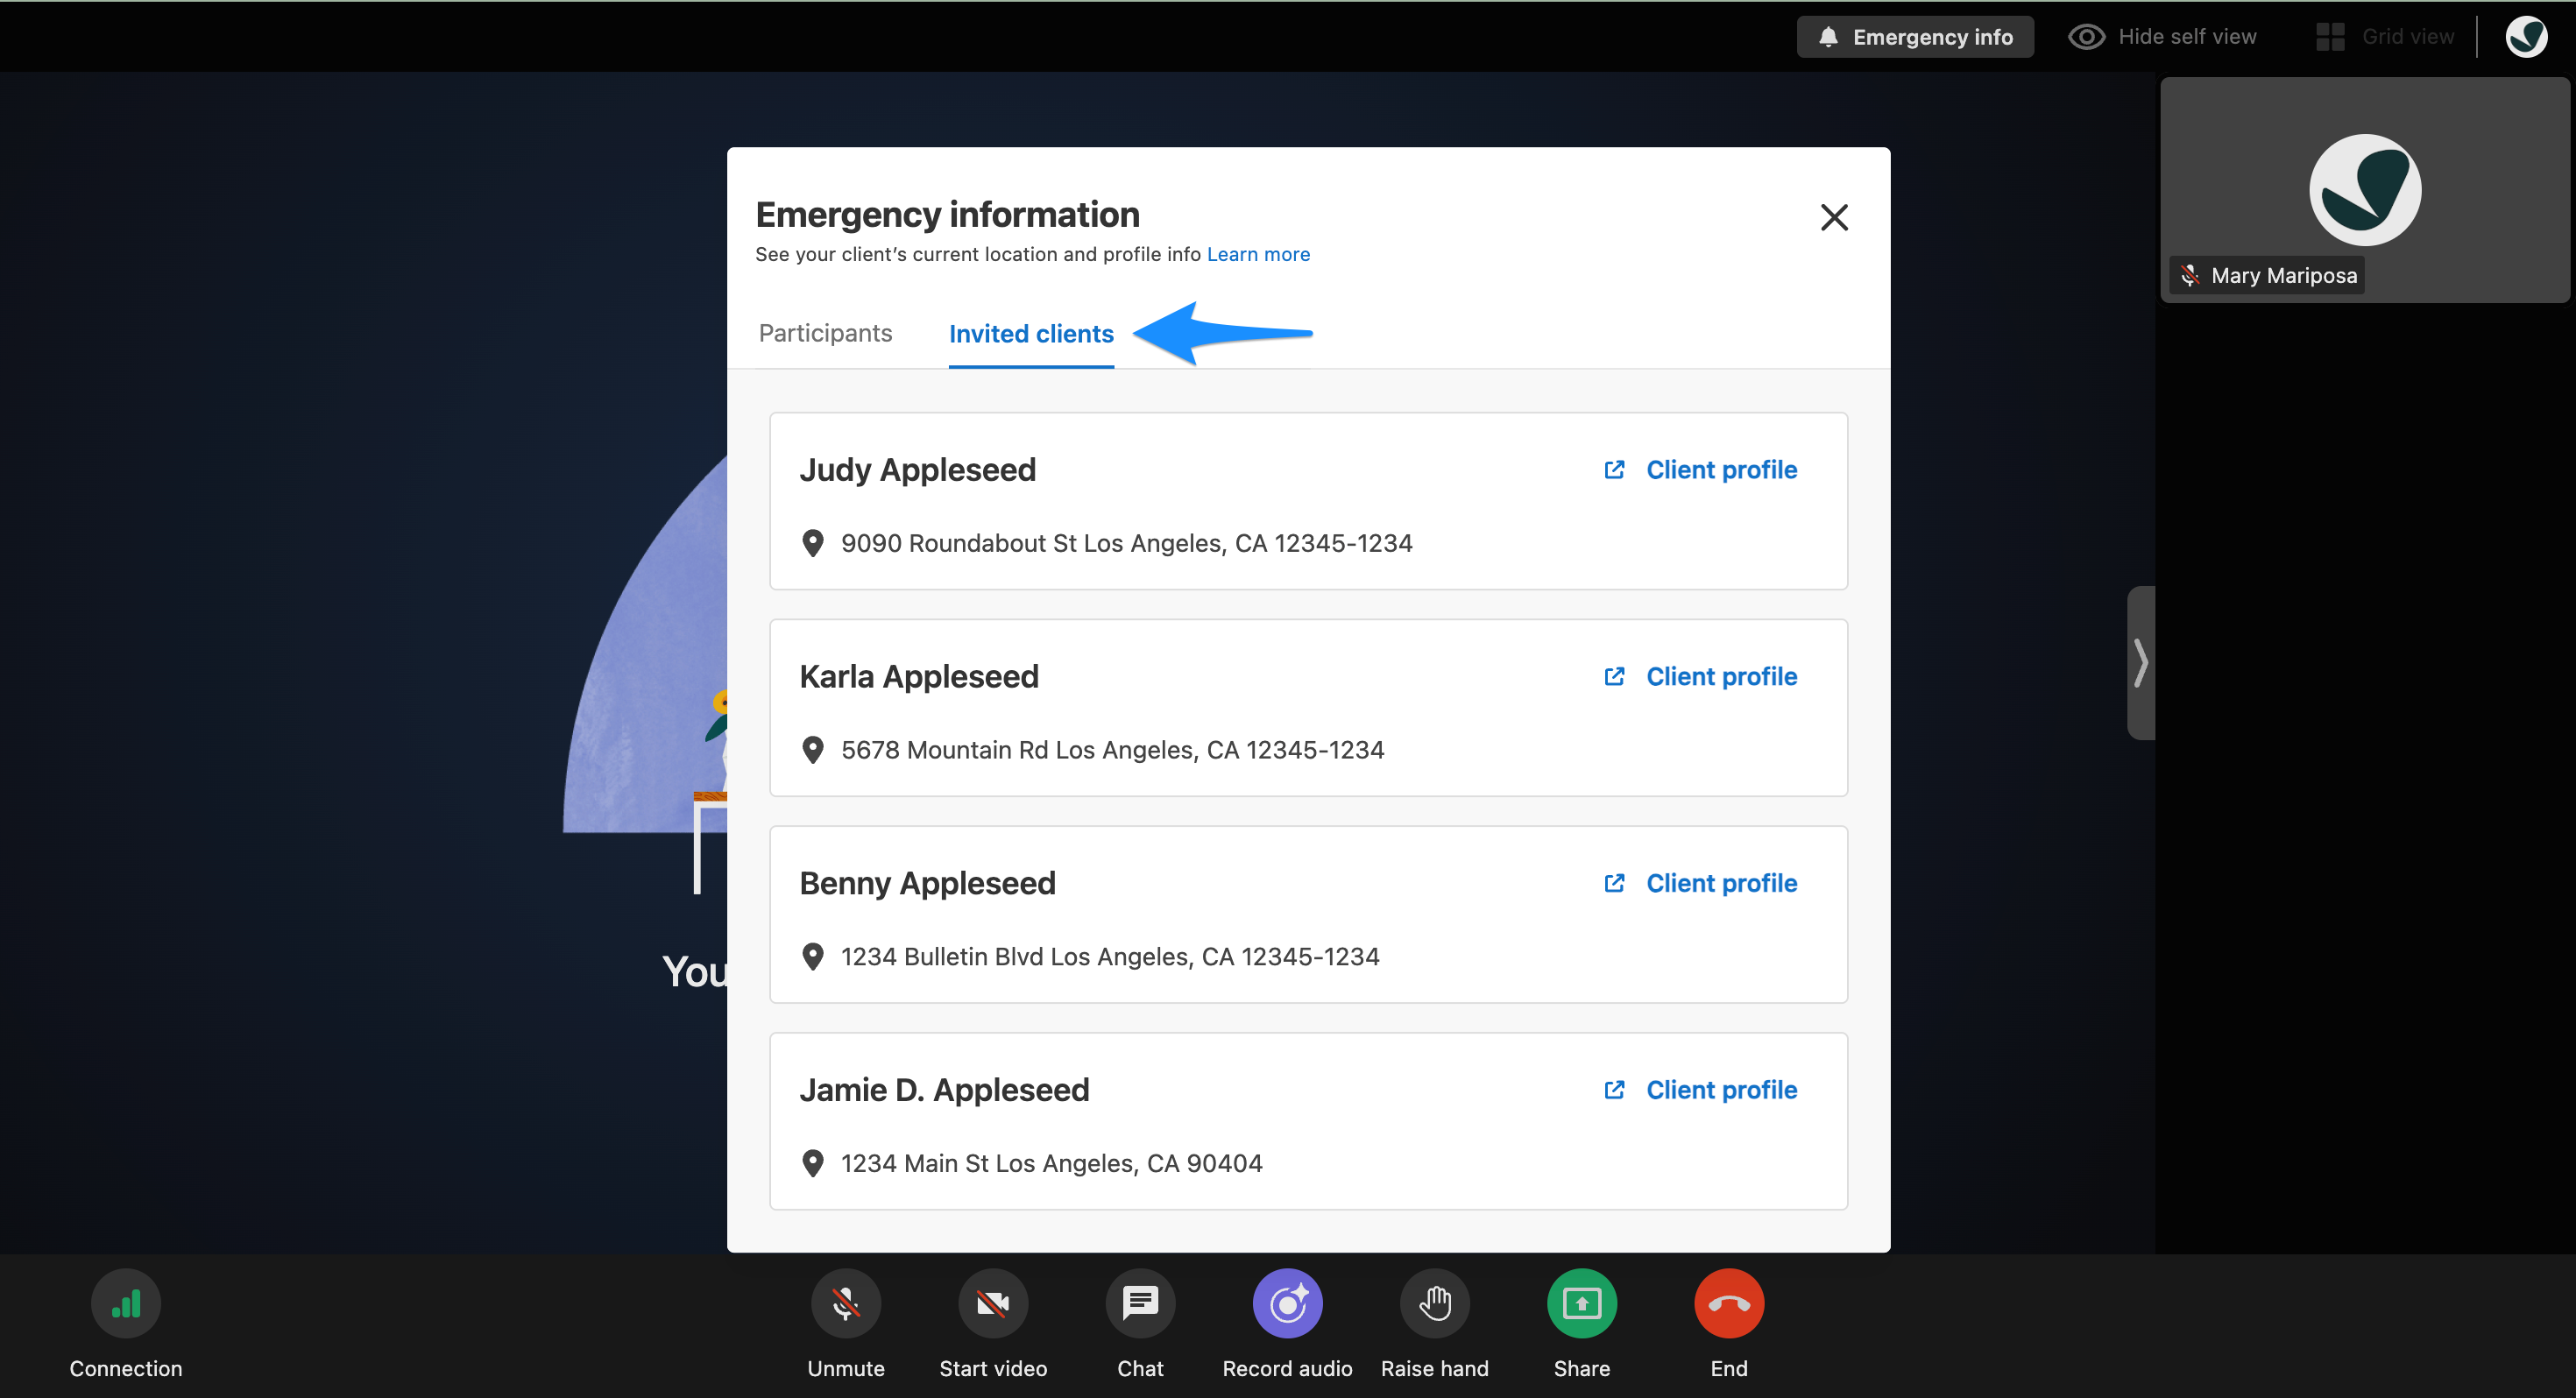This screenshot has width=2576, height=1398.
Task: Unmute the microphone
Action: (846, 1304)
